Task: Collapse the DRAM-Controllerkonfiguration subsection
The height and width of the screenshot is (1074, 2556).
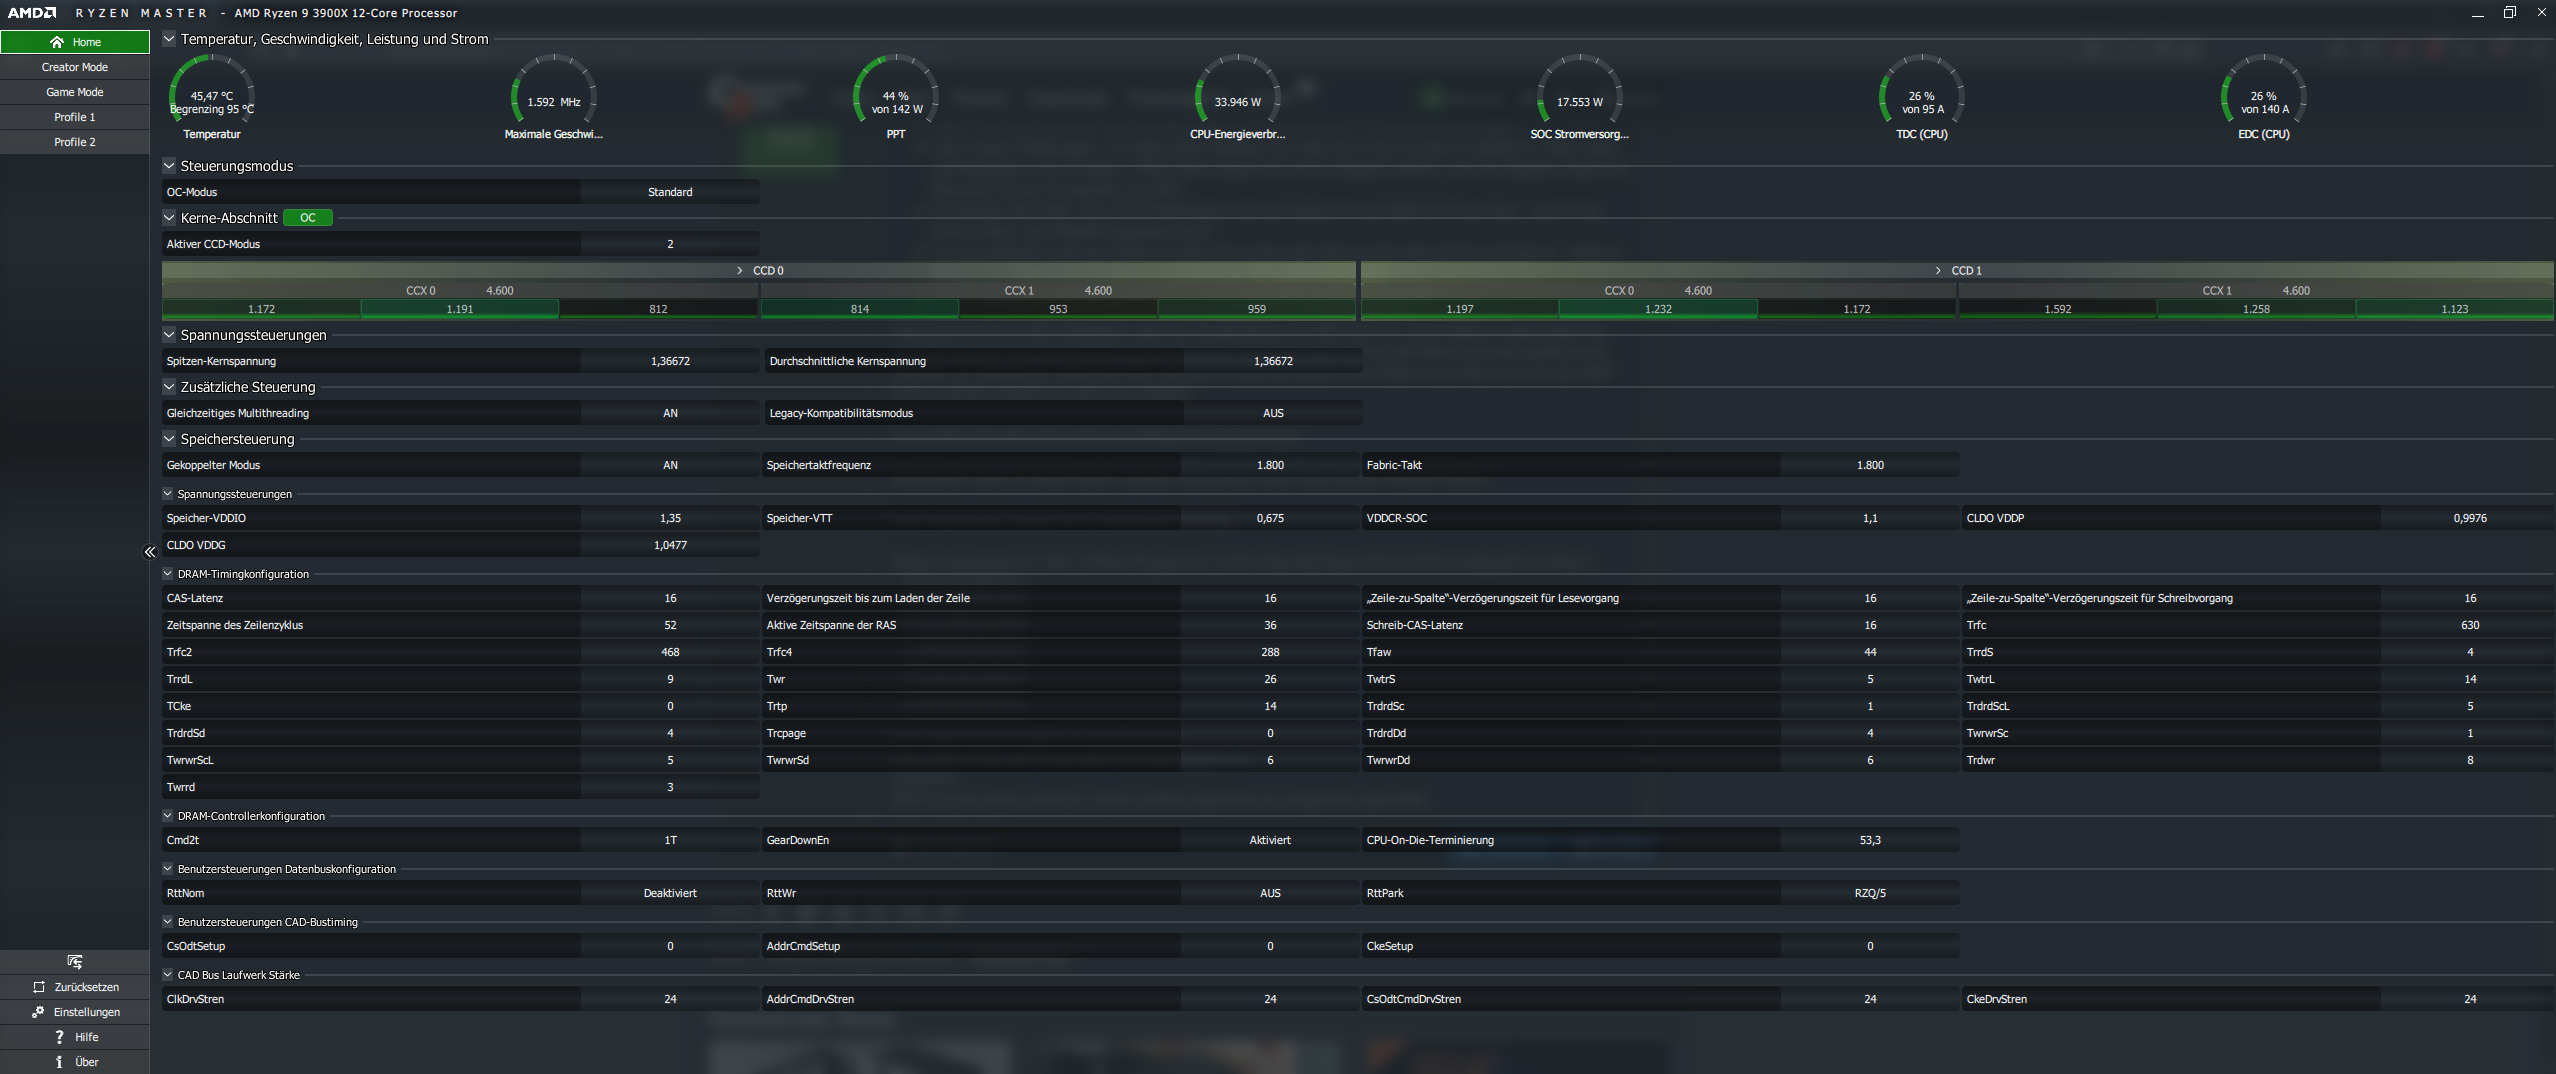Action: click(x=168, y=816)
